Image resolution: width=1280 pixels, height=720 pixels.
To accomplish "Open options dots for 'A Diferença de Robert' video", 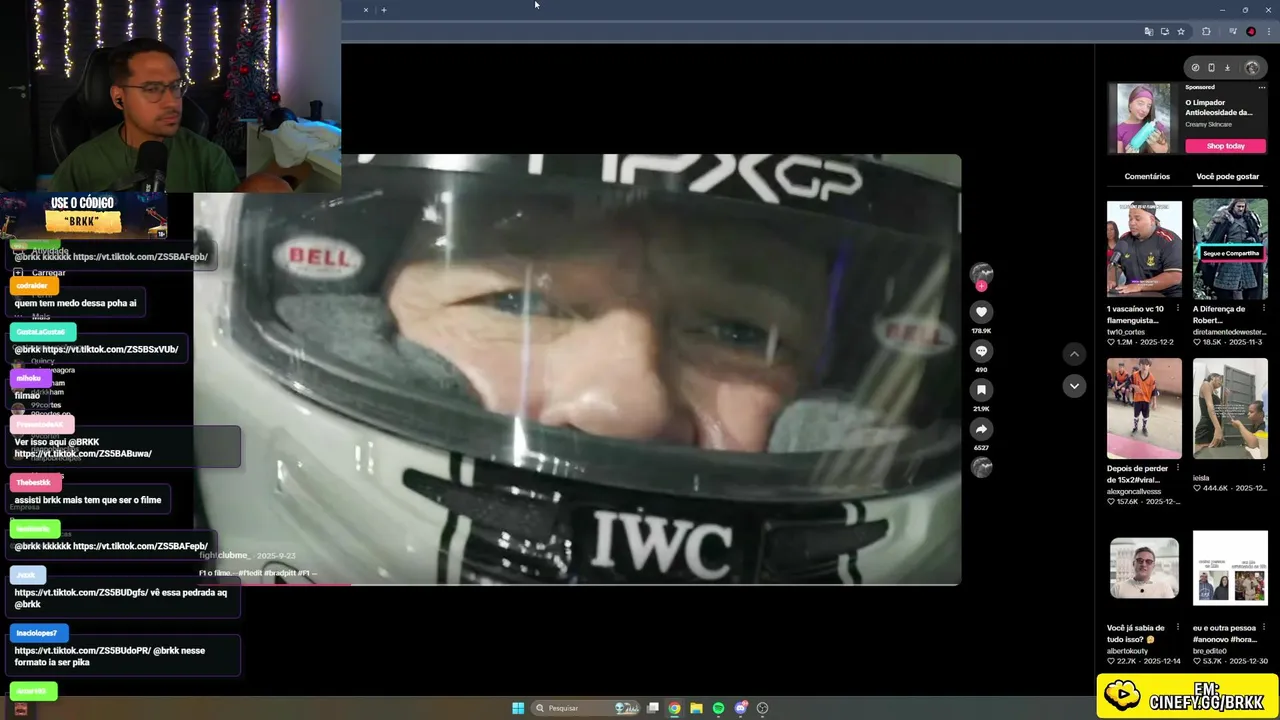I will [x=1263, y=309].
